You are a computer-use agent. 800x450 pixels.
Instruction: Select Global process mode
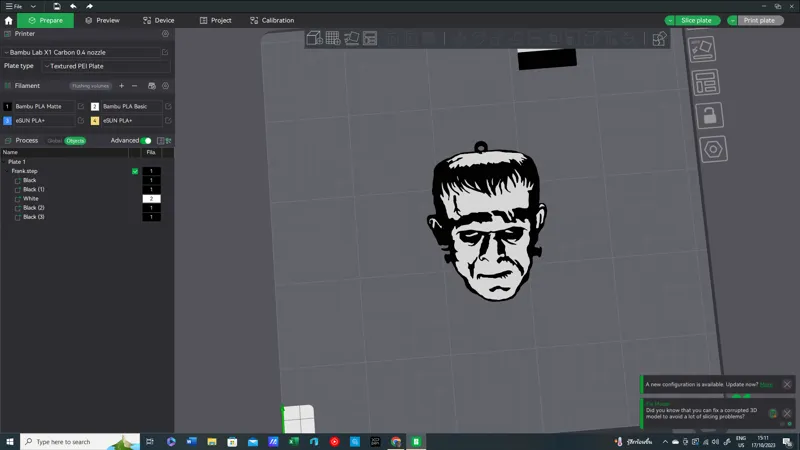54,141
